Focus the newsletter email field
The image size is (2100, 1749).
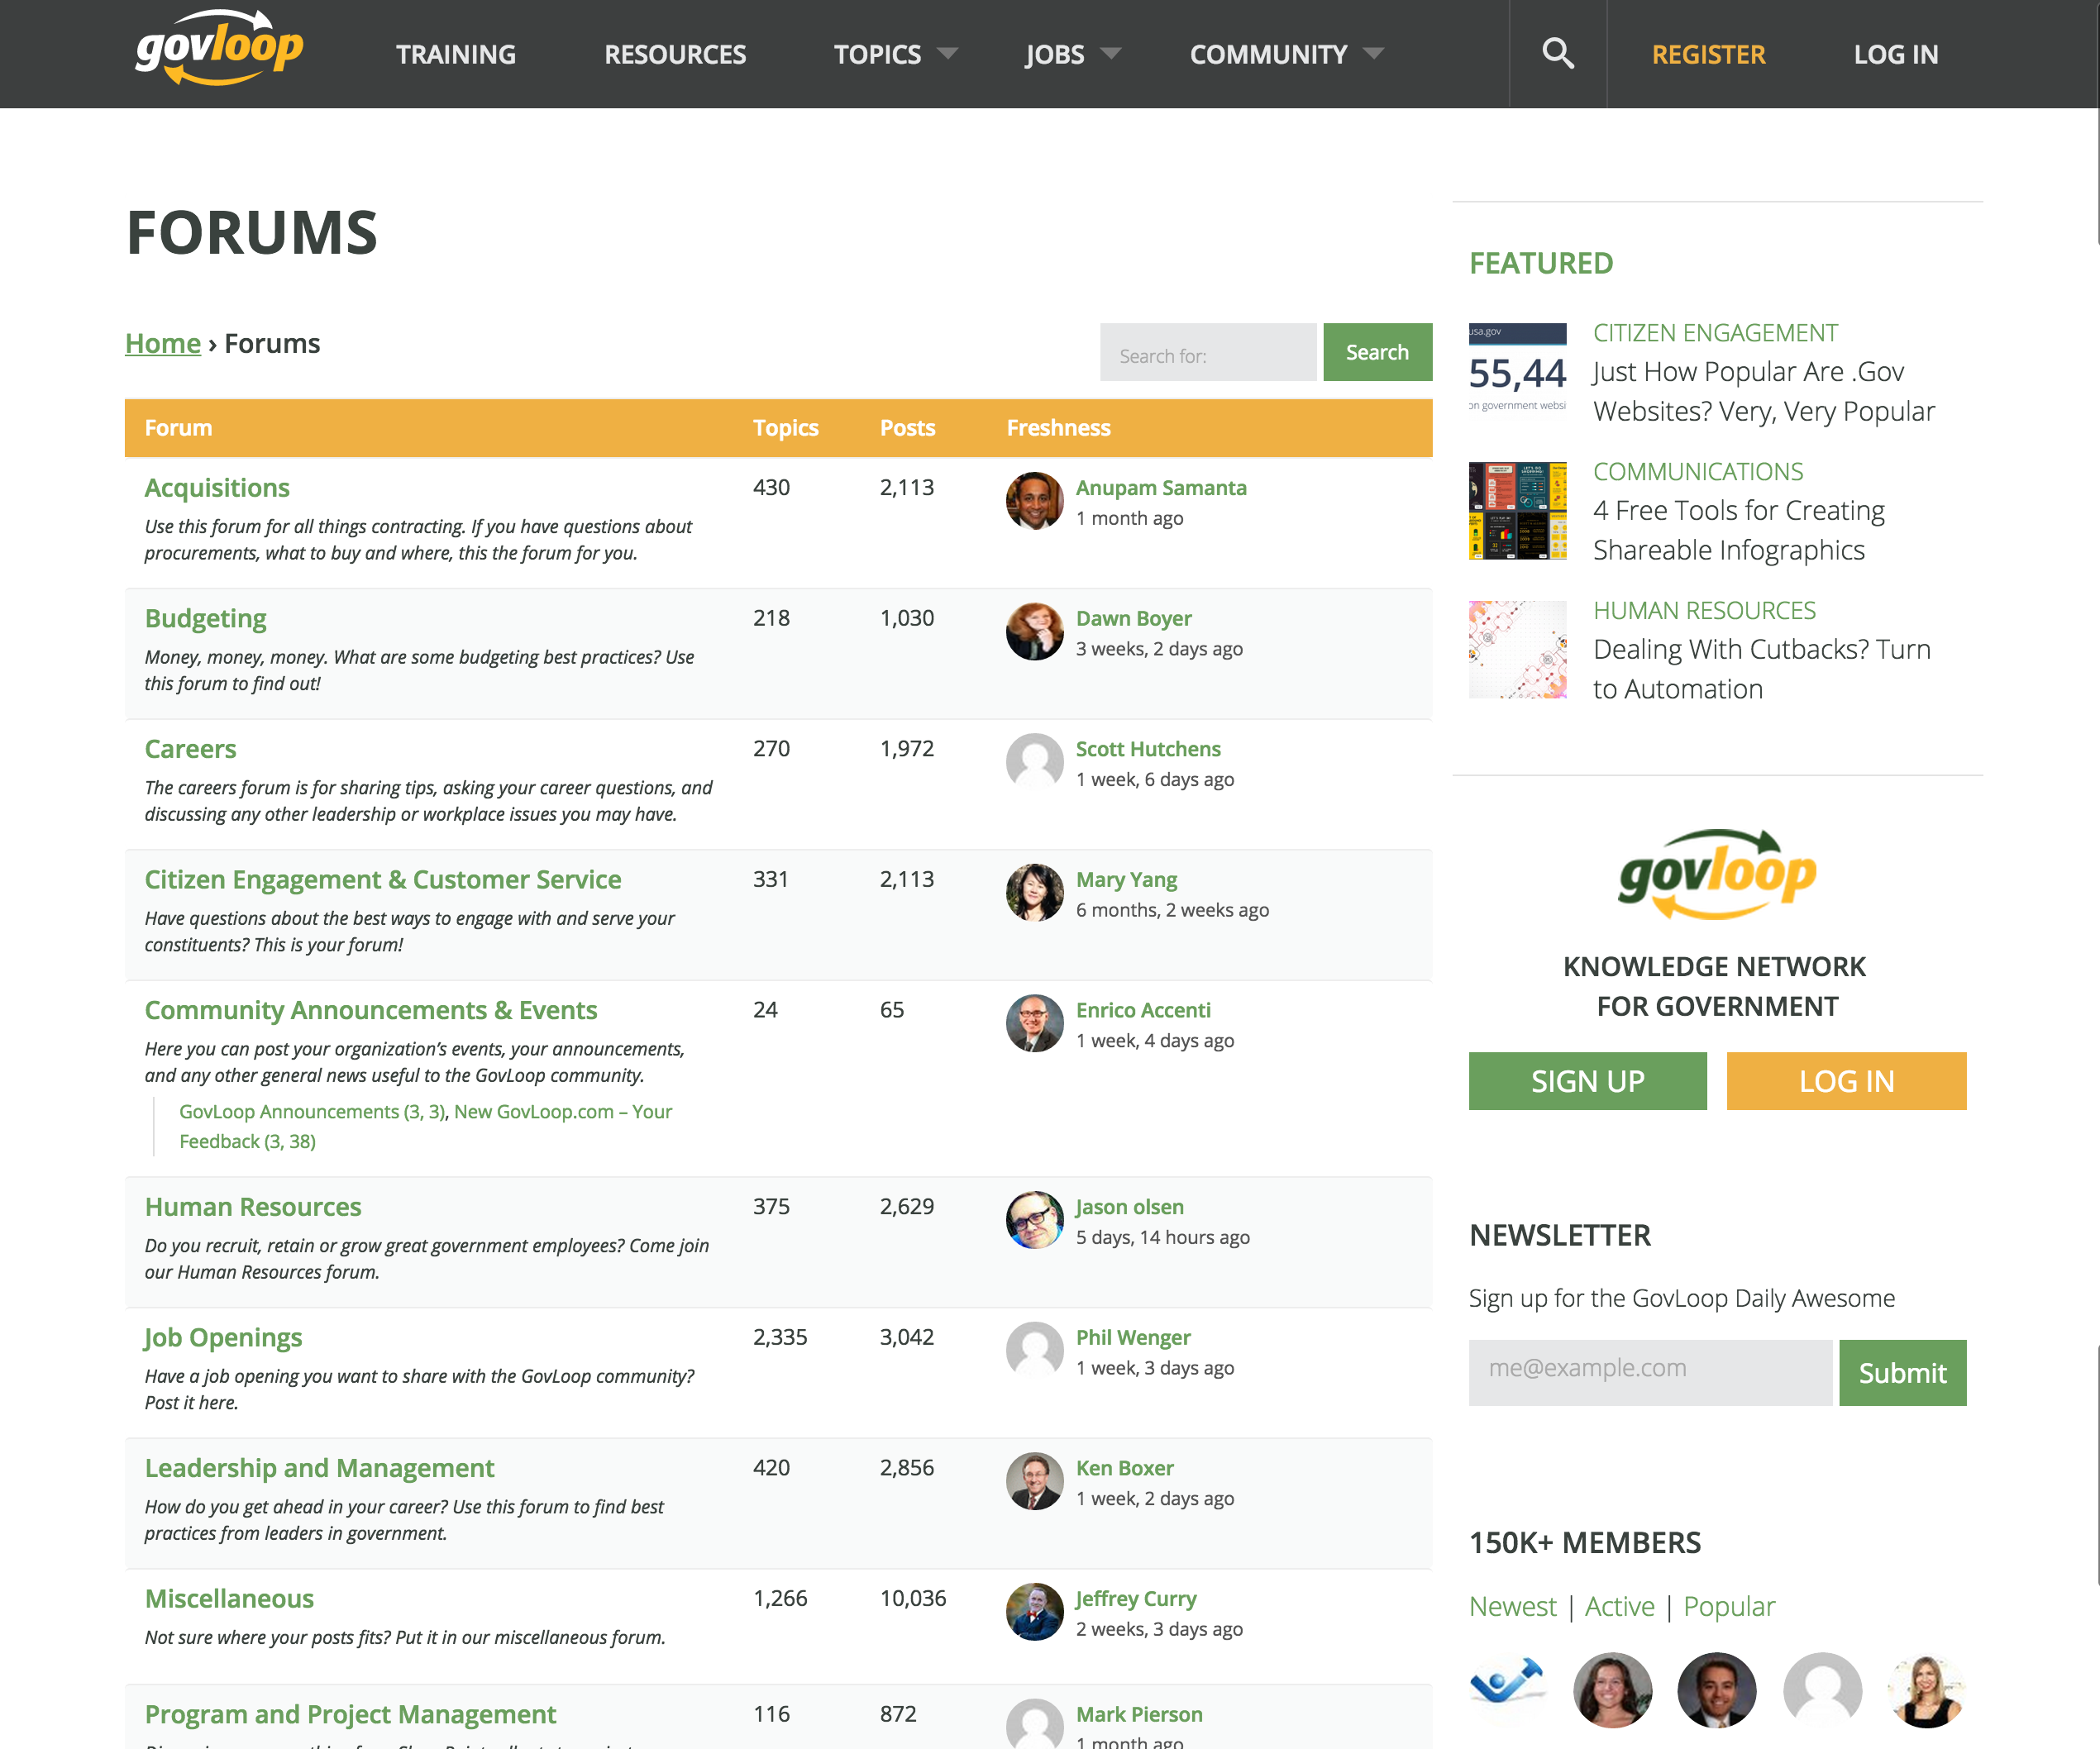pyautogui.click(x=1650, y=1373)
